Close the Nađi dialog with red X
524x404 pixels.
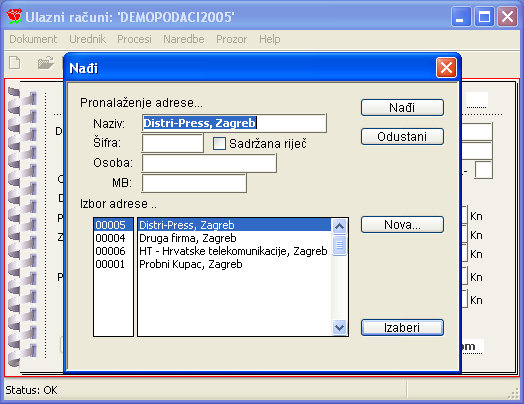(446, 68)
